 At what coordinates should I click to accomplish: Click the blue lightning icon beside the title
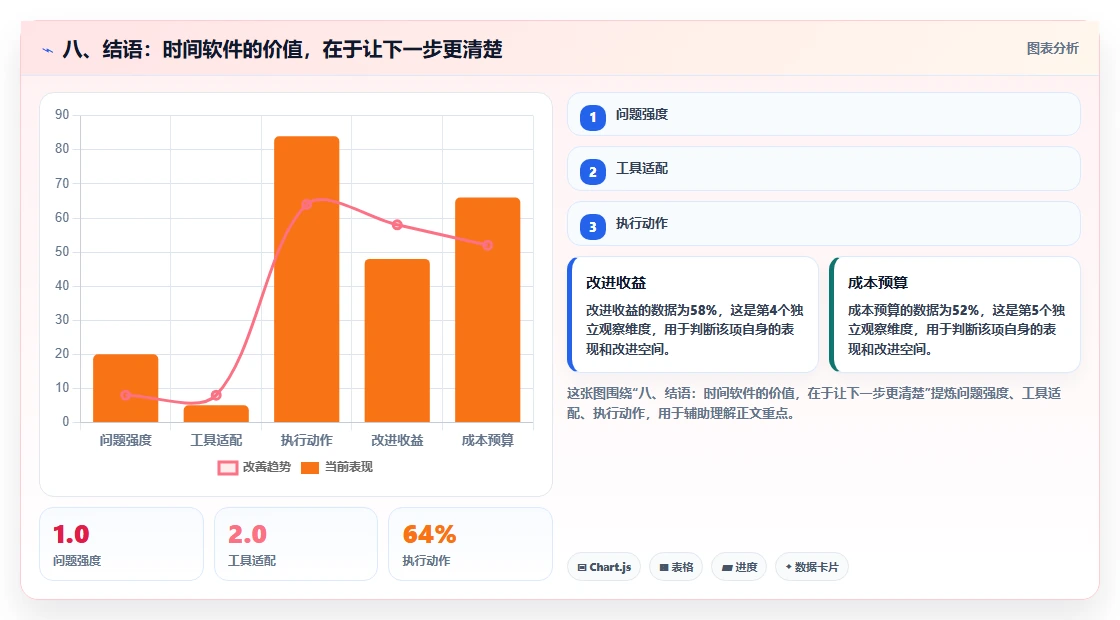(x=48, y=50)
